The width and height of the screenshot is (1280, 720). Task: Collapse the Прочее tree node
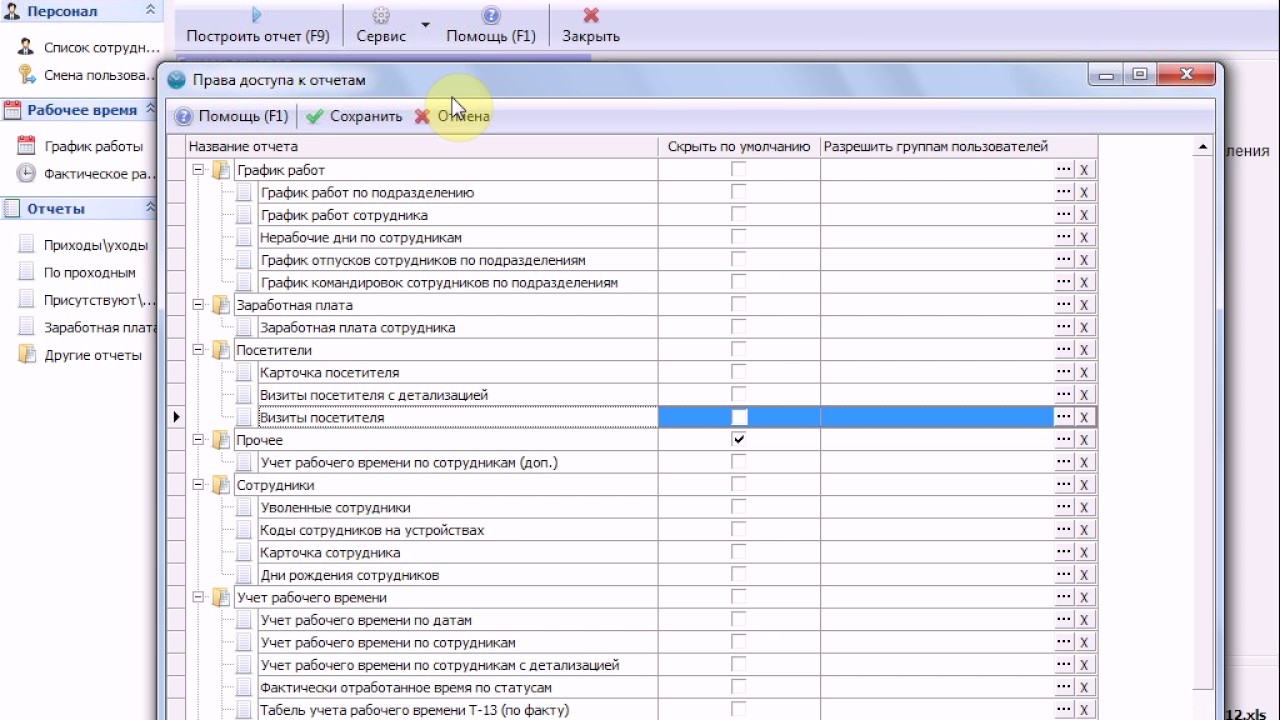pos(198,440)
